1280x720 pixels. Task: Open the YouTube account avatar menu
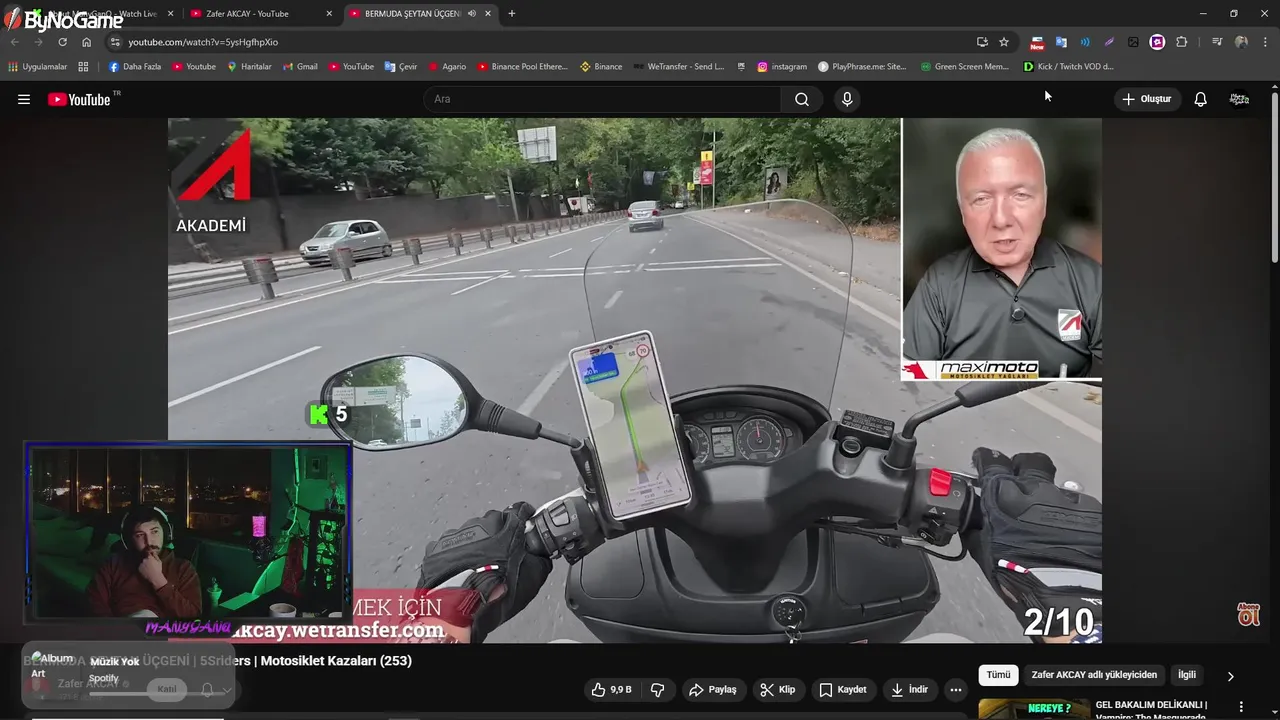(1239, 99)
